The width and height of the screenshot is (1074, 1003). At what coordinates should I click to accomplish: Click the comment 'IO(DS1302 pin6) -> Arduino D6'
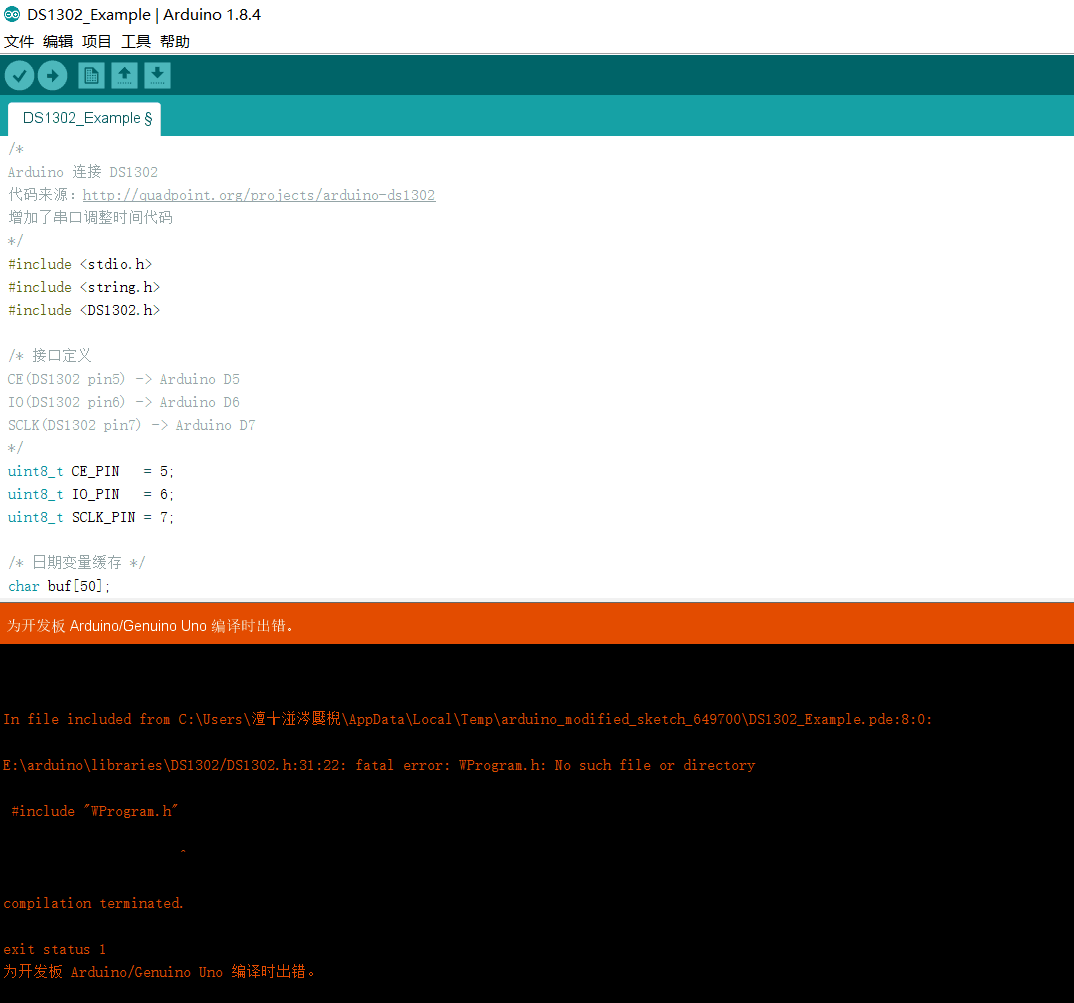pos(124,402)
